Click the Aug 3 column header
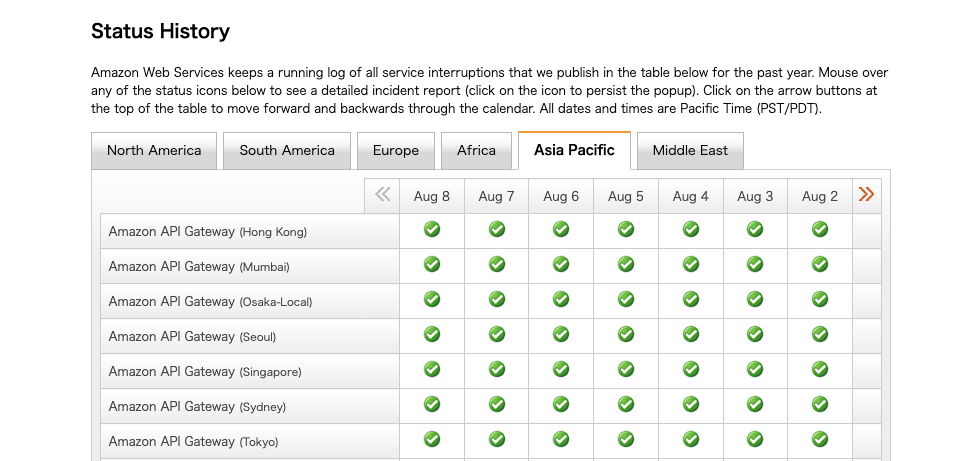The height and width of the screenshot is (461, 980). click(755, 196)
